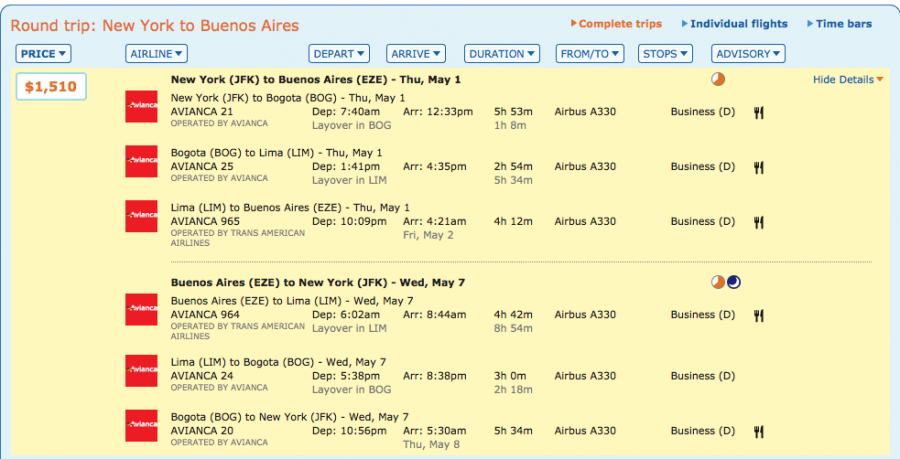Open the DEPART filter dropdown
Viewport: 900px width, 459px height.
pos(339,54)
